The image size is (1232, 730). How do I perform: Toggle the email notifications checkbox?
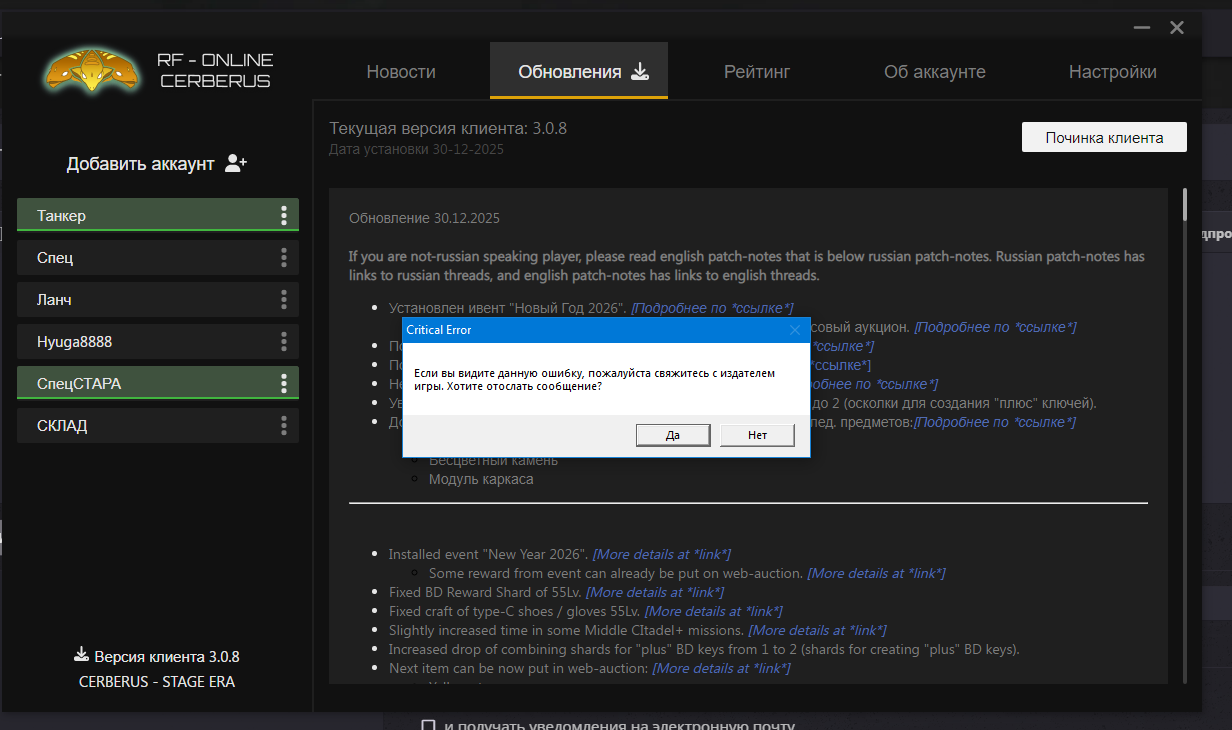428,726
